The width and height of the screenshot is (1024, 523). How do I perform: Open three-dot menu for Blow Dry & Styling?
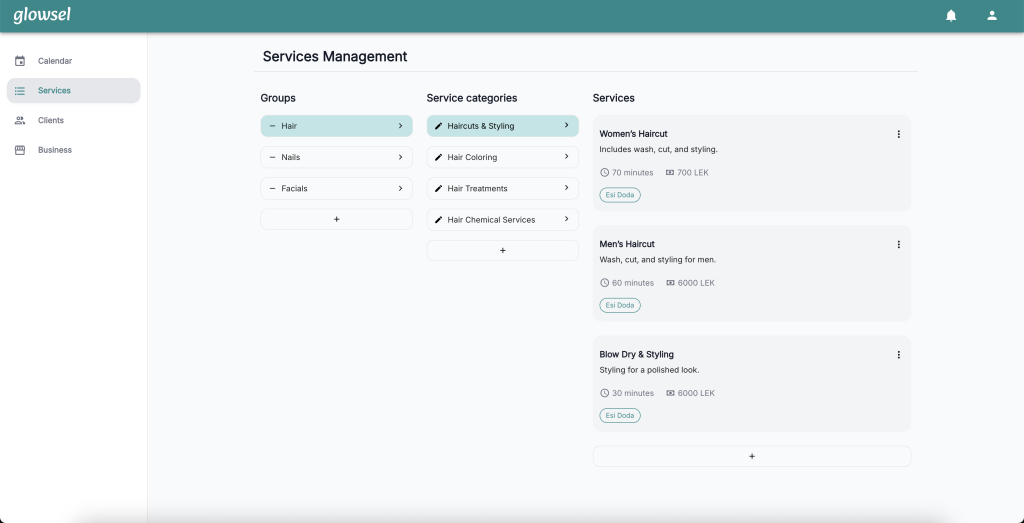click(x=898, y=355)
